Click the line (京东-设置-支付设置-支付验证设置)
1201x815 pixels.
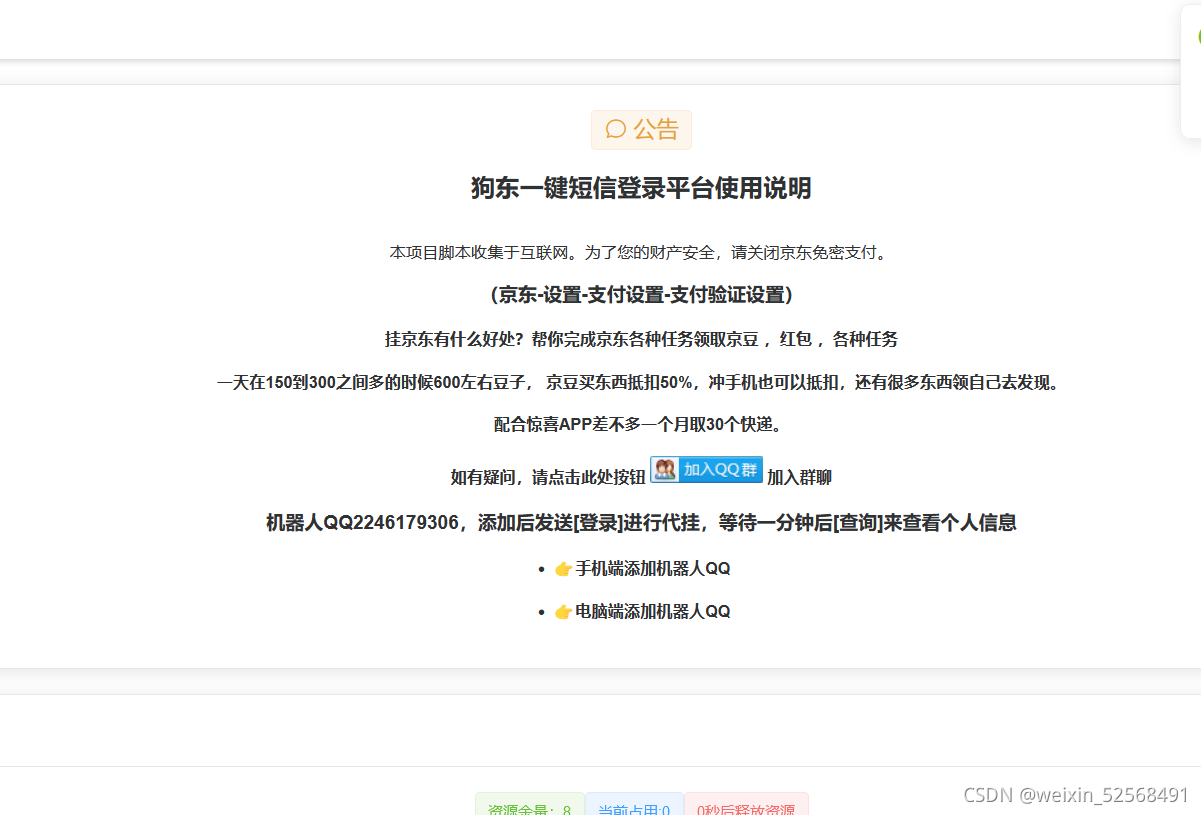coord(641,295)
